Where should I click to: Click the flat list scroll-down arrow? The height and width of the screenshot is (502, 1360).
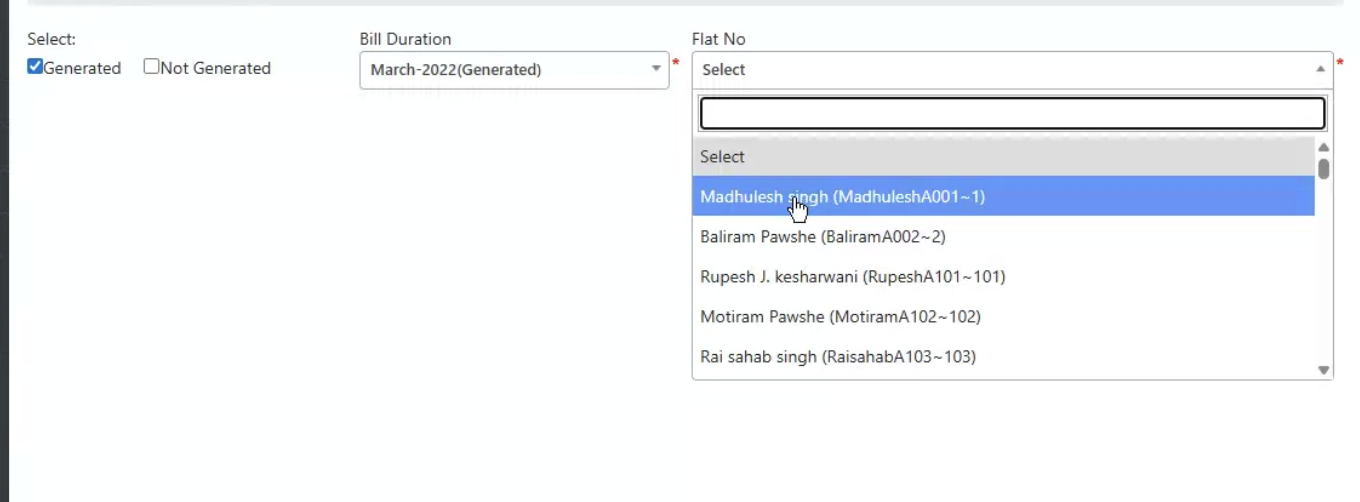point(1324,370)
